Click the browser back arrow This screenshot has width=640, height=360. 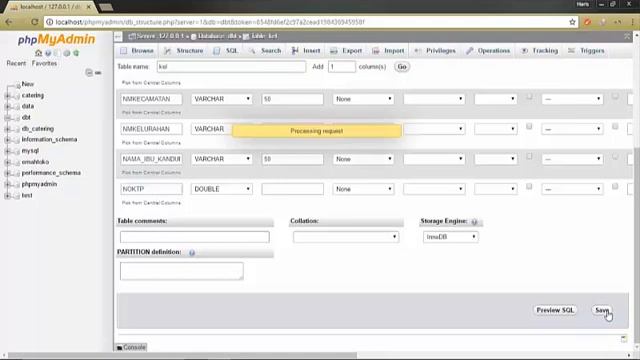[9, 22]
